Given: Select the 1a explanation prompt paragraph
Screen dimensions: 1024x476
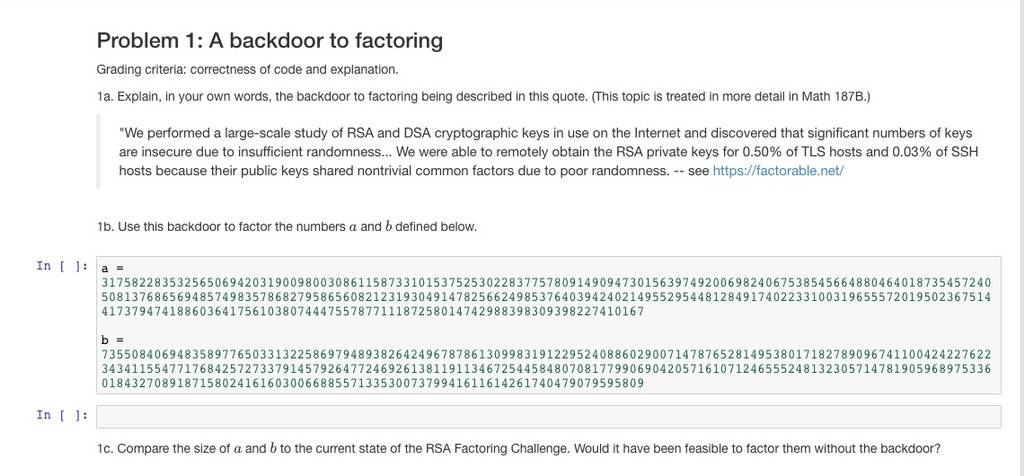Looking at the screenshot, I should pyautogui.click(x=483, y=97).
